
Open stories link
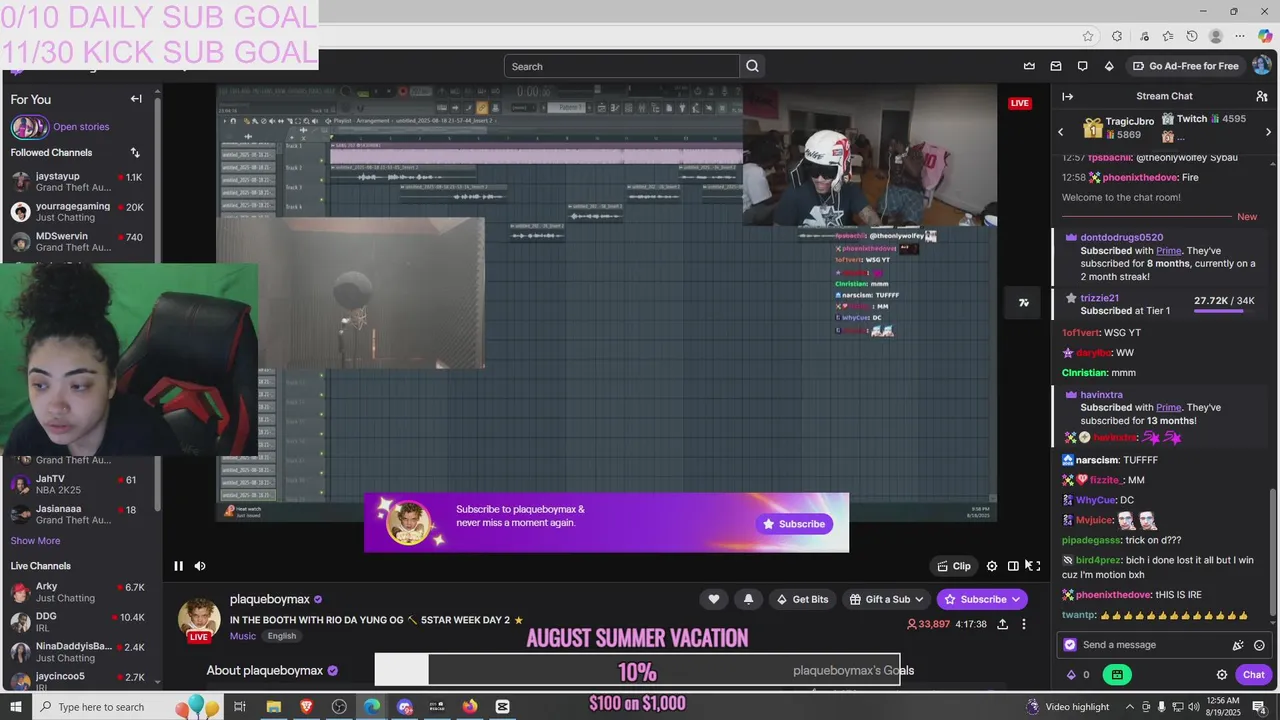[81, 127]
